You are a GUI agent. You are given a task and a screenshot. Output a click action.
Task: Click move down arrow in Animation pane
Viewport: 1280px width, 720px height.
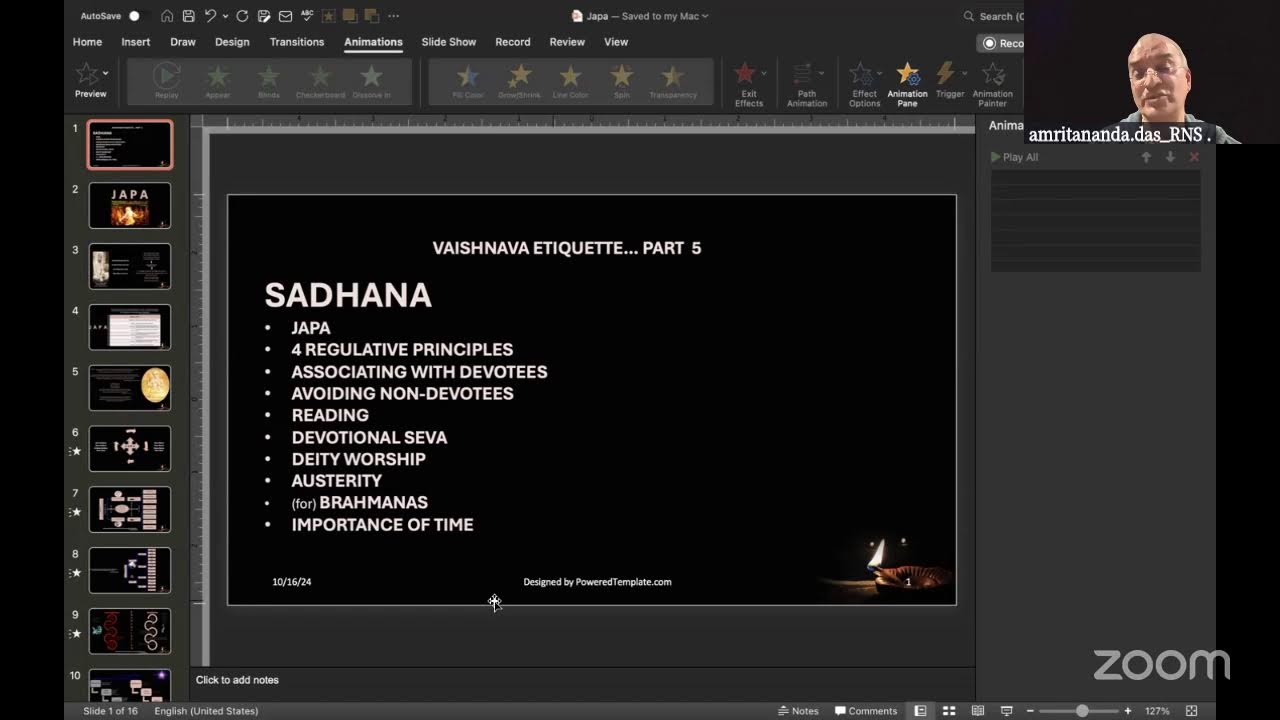(1170, 157)
